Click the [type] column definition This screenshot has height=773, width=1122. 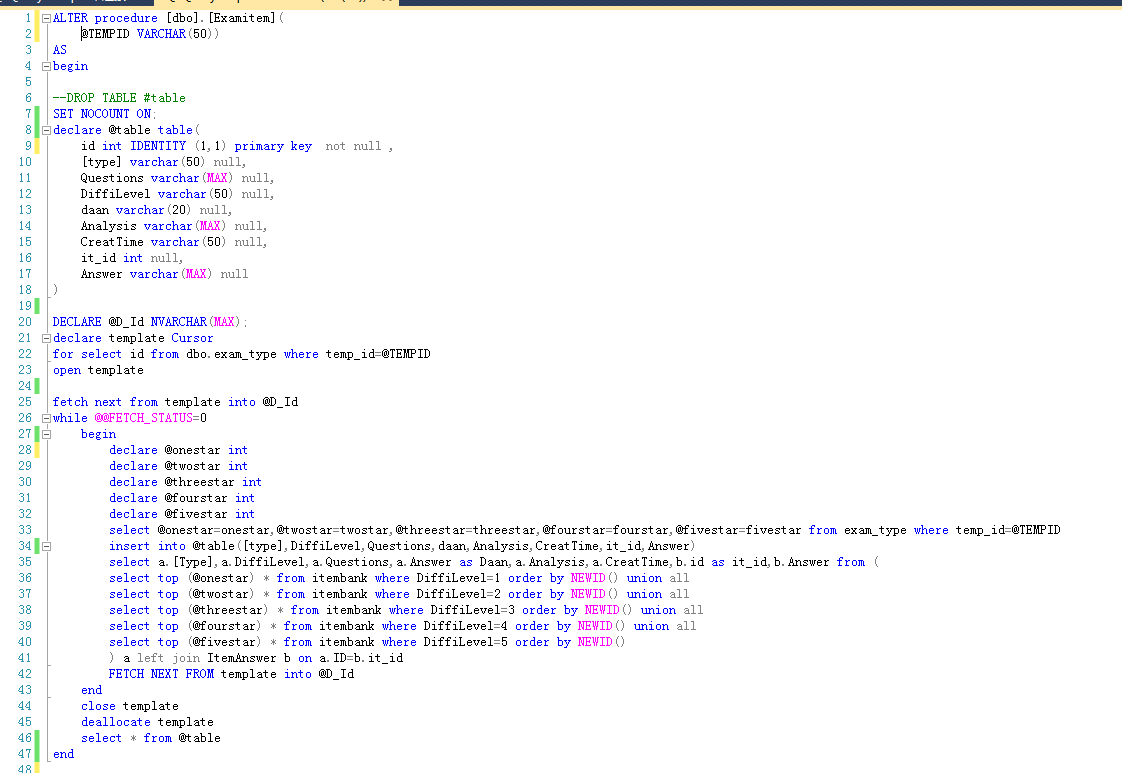click(163, 162)
